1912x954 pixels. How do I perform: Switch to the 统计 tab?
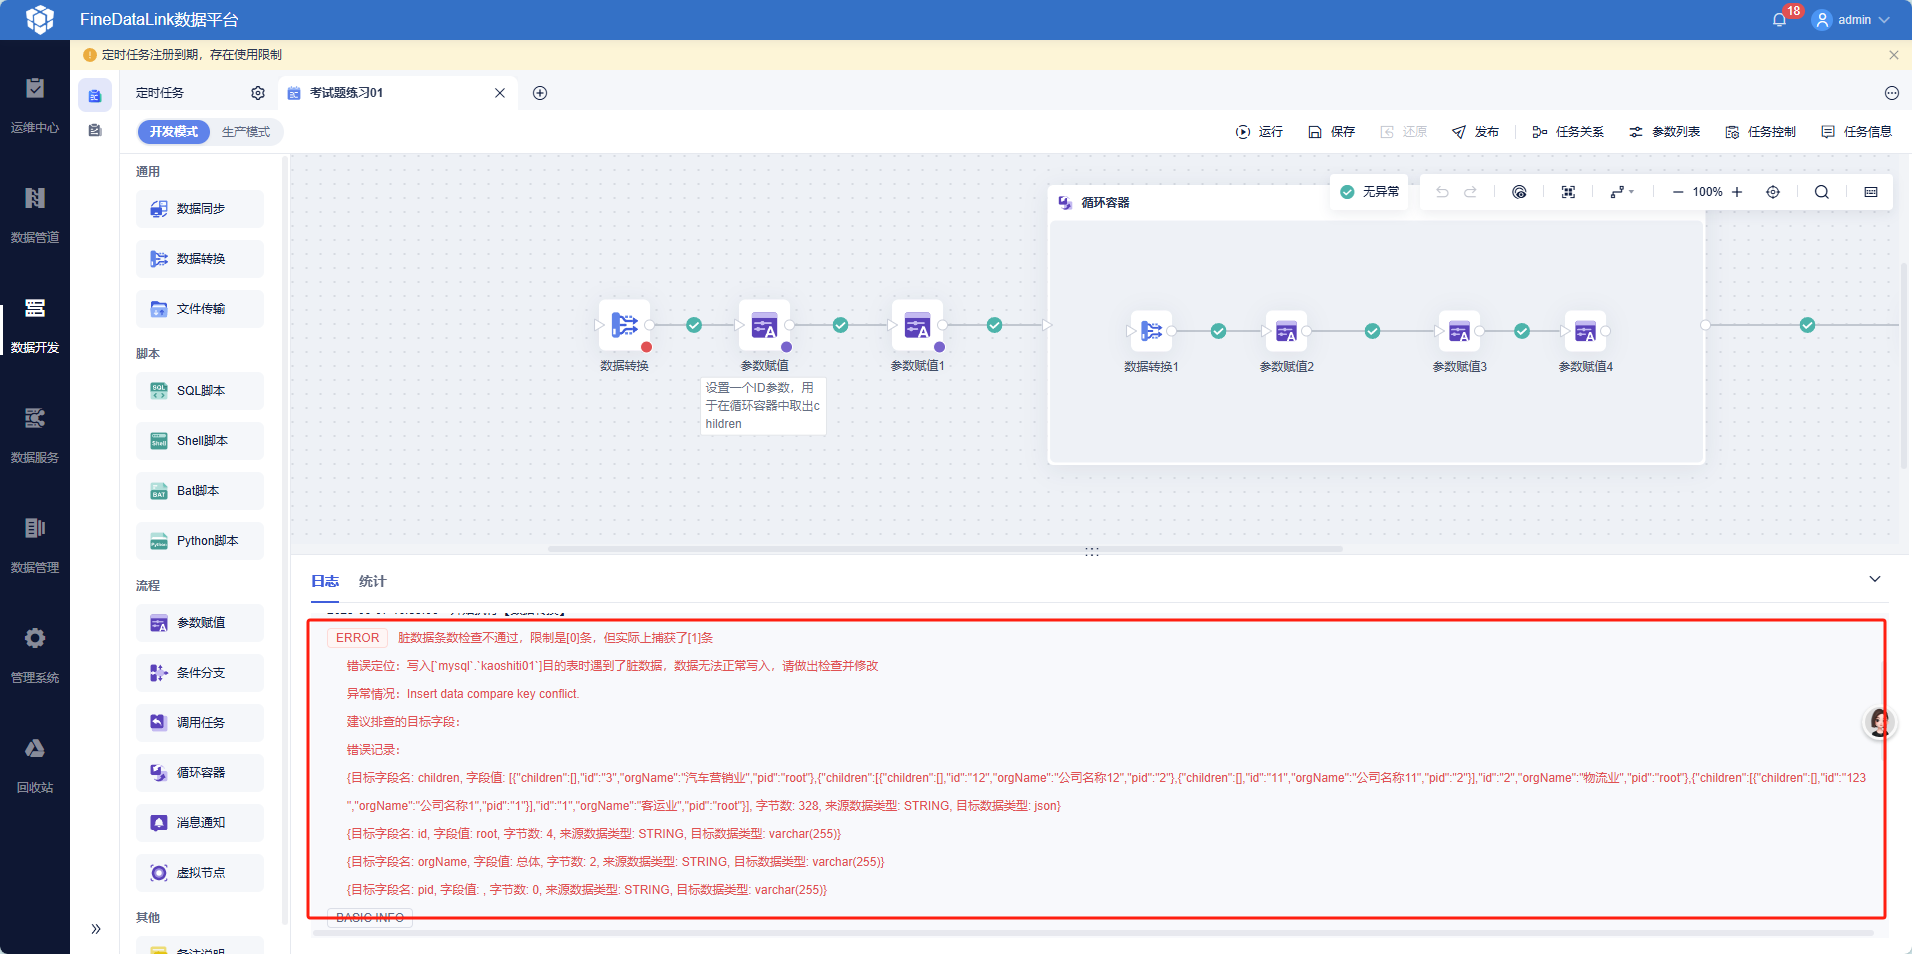[372, 581]
